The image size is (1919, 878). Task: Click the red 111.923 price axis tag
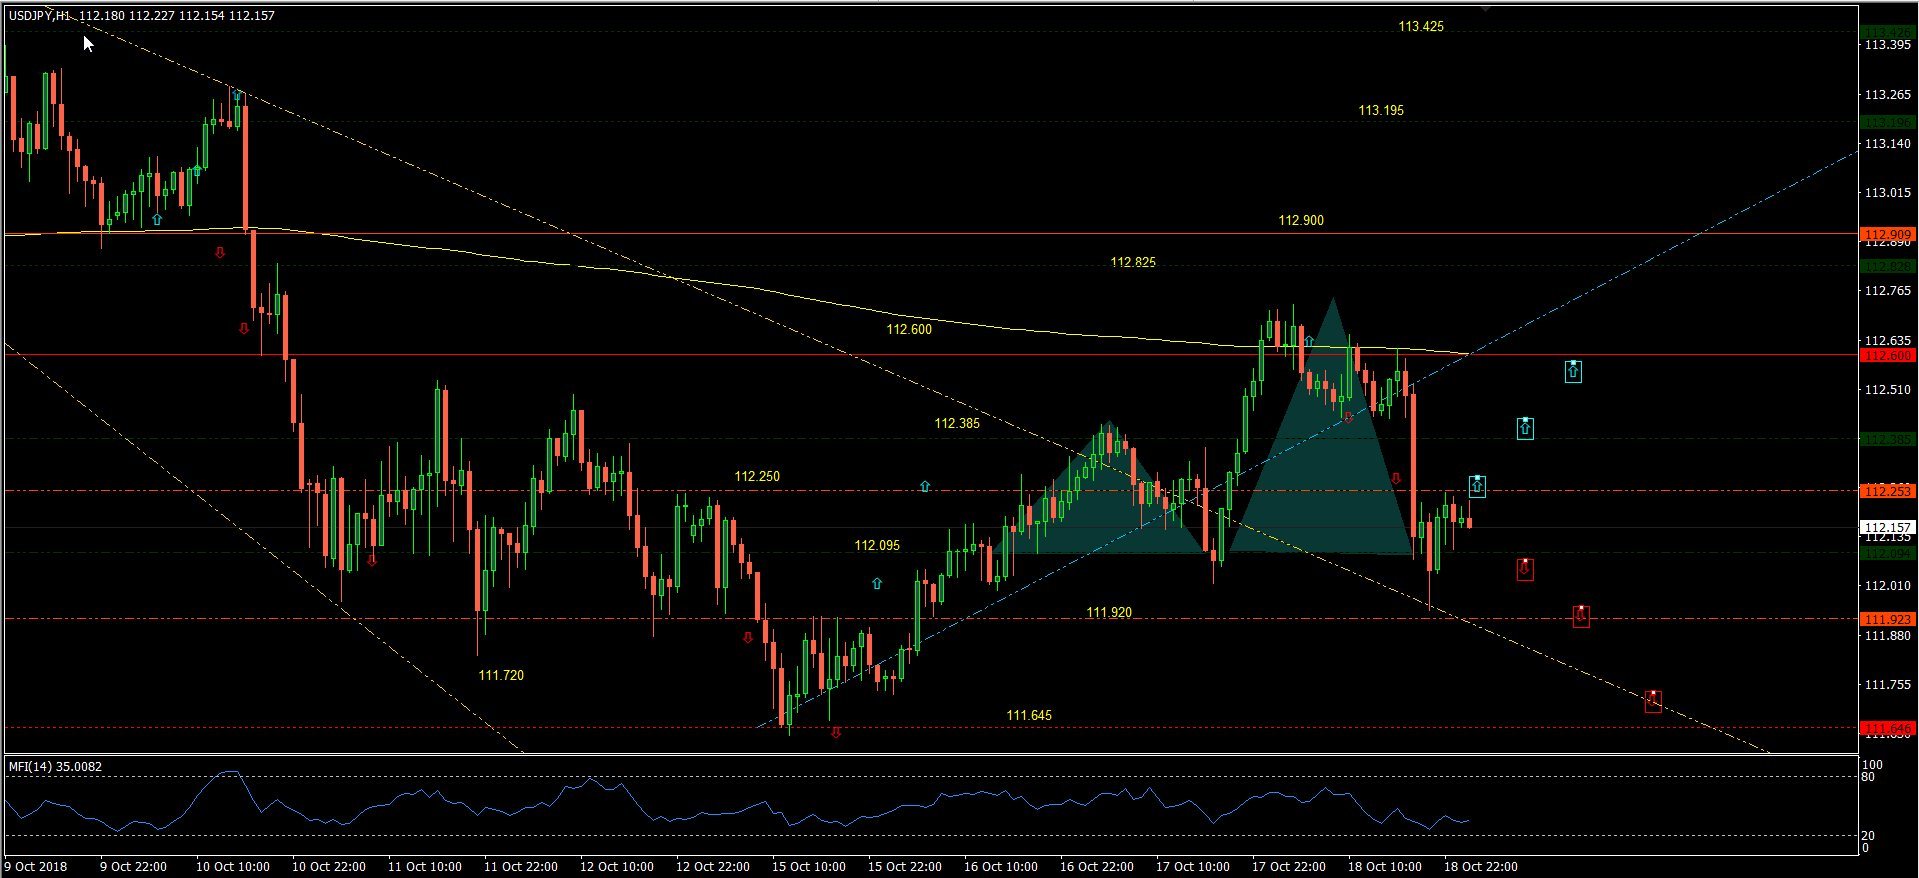click(1887, 619)
